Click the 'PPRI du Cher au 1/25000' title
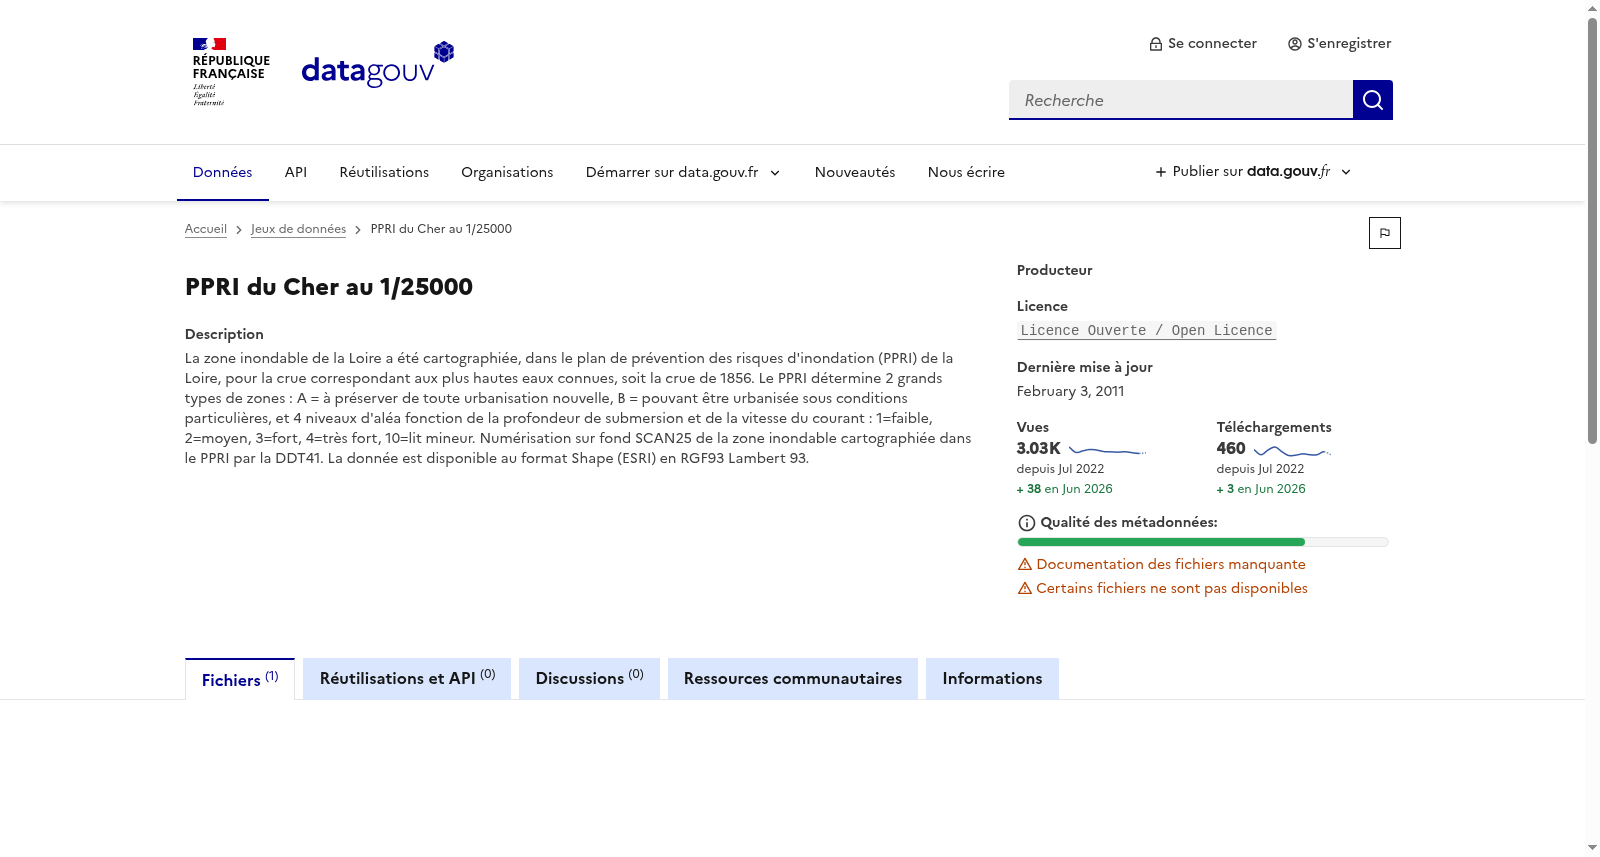Viewport: 1600px width, 857px height. (x=329, y=287)
